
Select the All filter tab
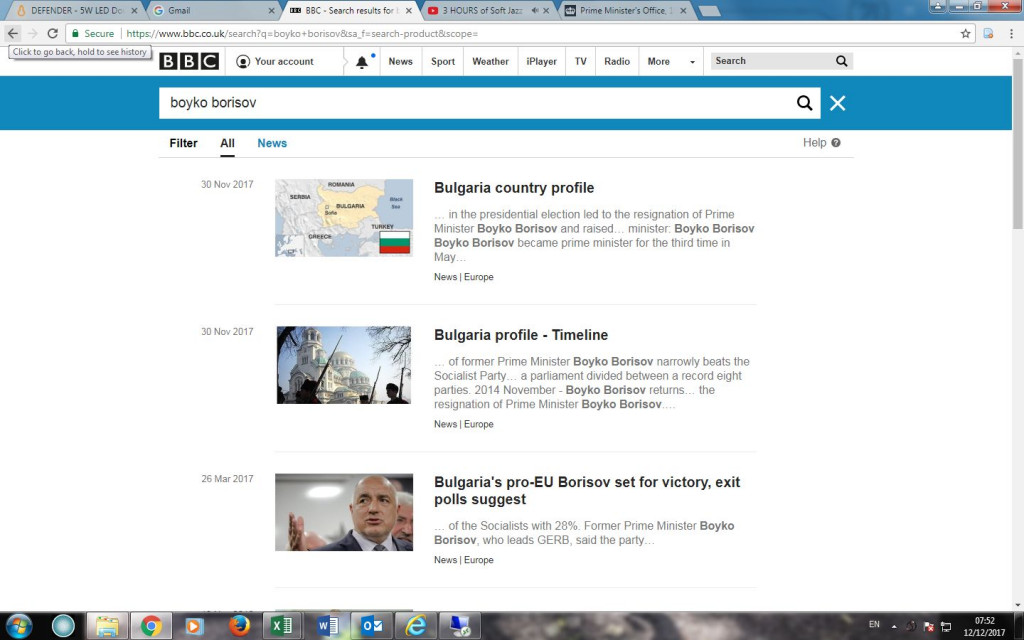[x=227, y=143]
